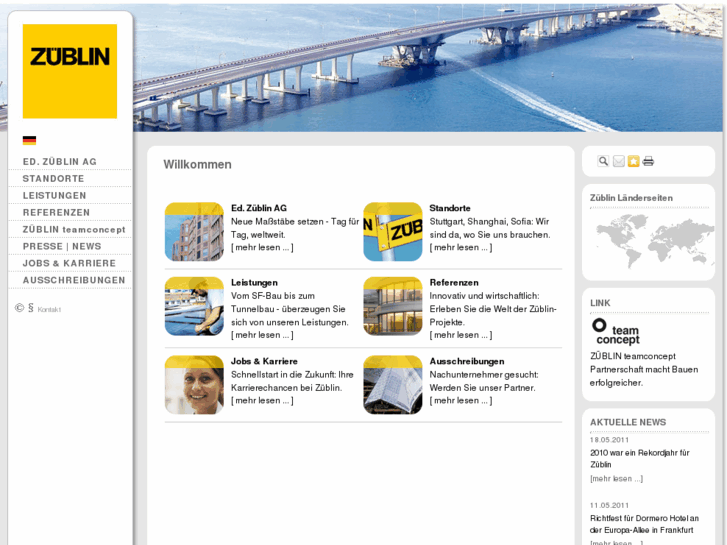Open the Leistungen worker thumbnail
This screenshot has height=545, width=727.
click(194, 306)
